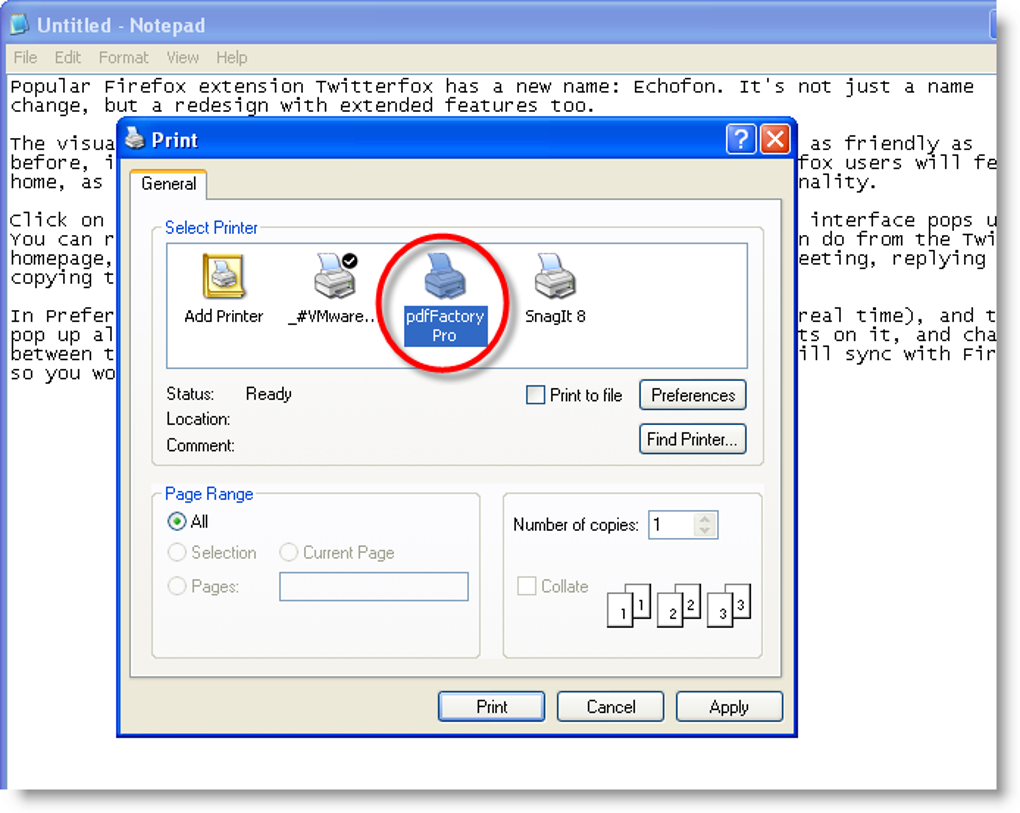
Task: Click the Notepad icon in title bar
Action: [x=20, y=25]
